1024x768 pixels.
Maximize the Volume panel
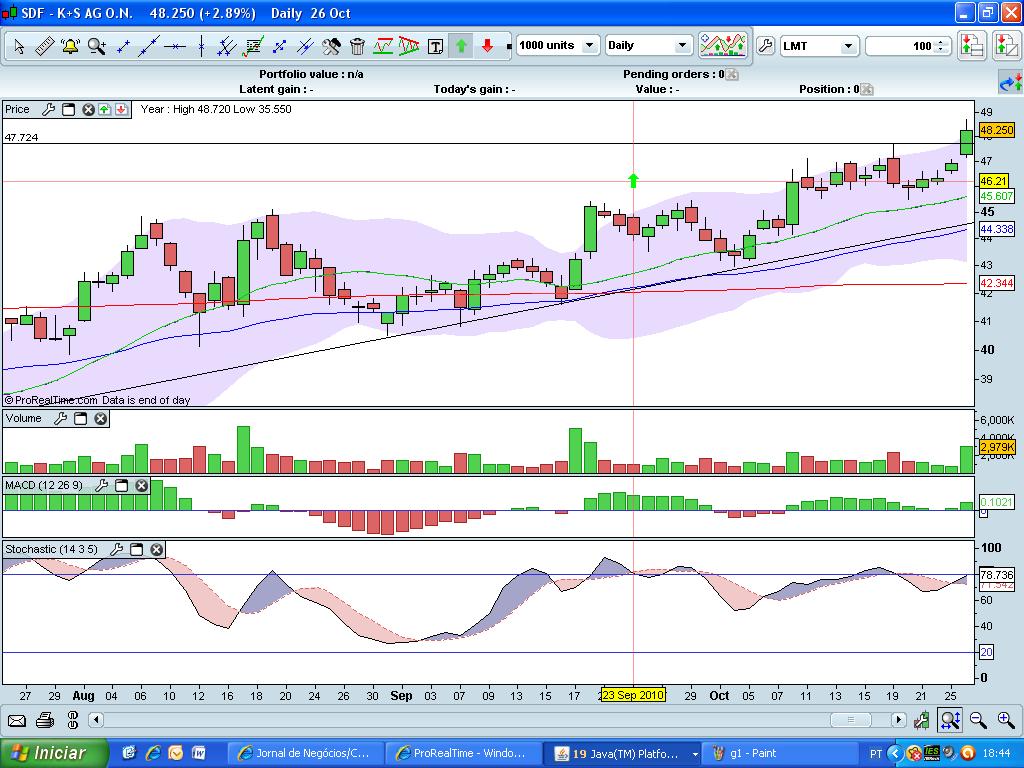pos(80,419)
